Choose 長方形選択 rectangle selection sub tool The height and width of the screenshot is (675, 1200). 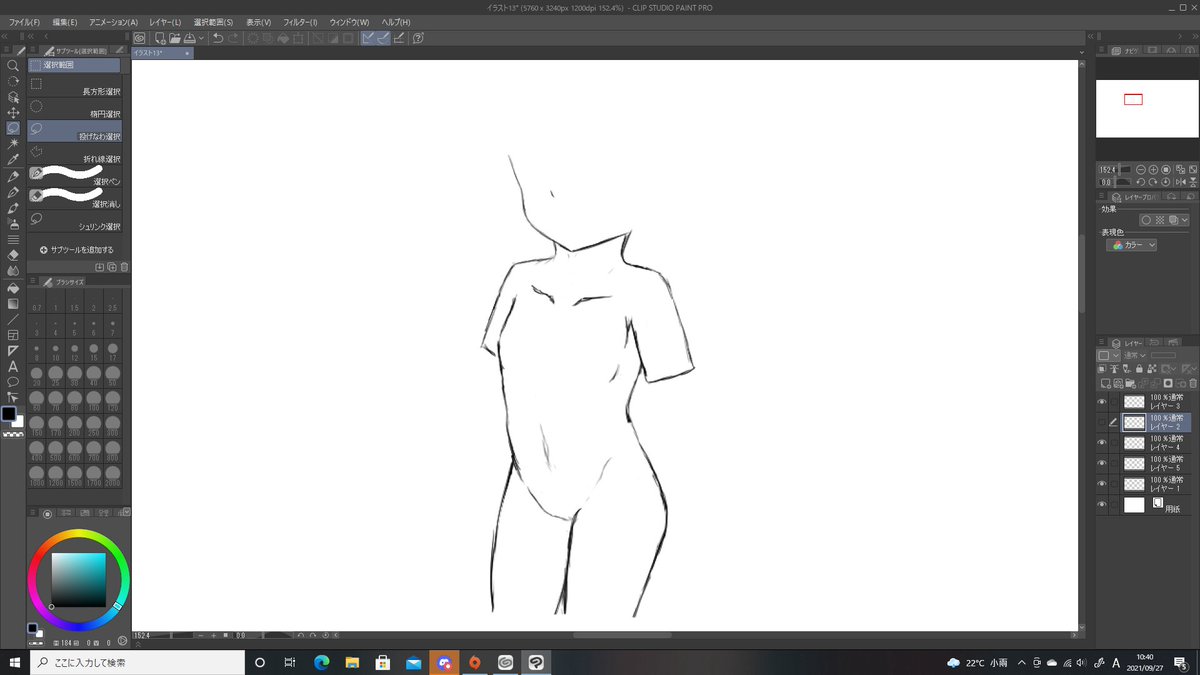point(75,87)
